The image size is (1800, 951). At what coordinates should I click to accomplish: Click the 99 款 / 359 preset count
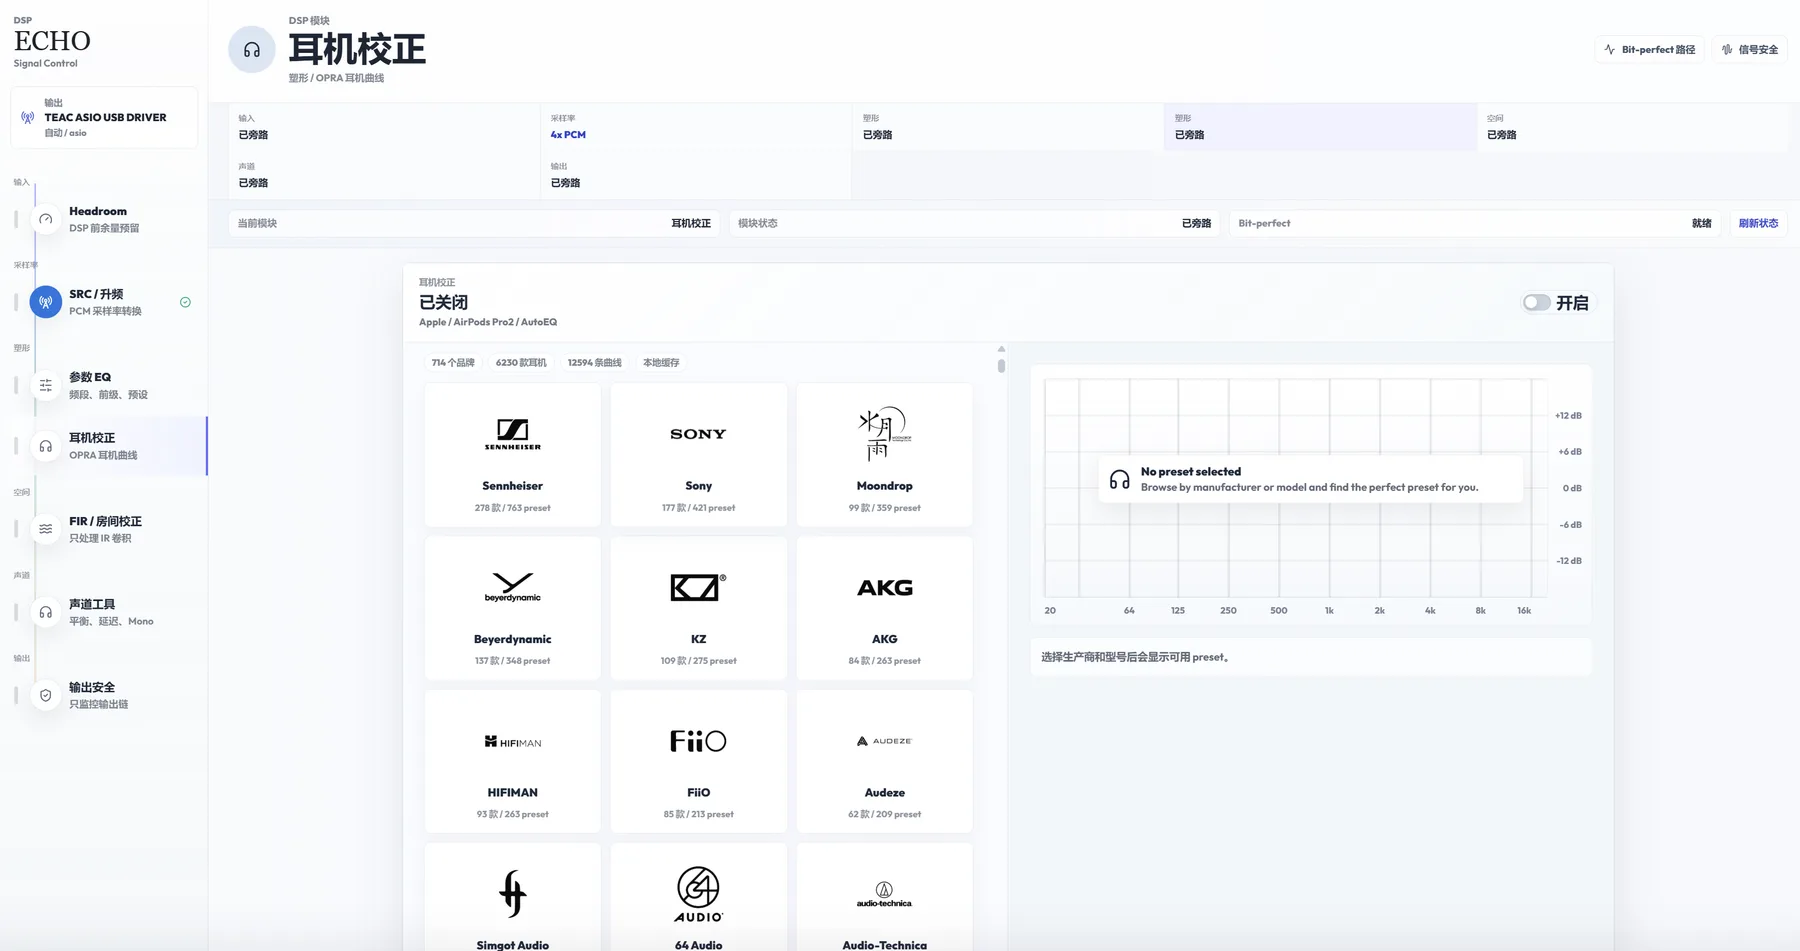(x=884, y=508)
